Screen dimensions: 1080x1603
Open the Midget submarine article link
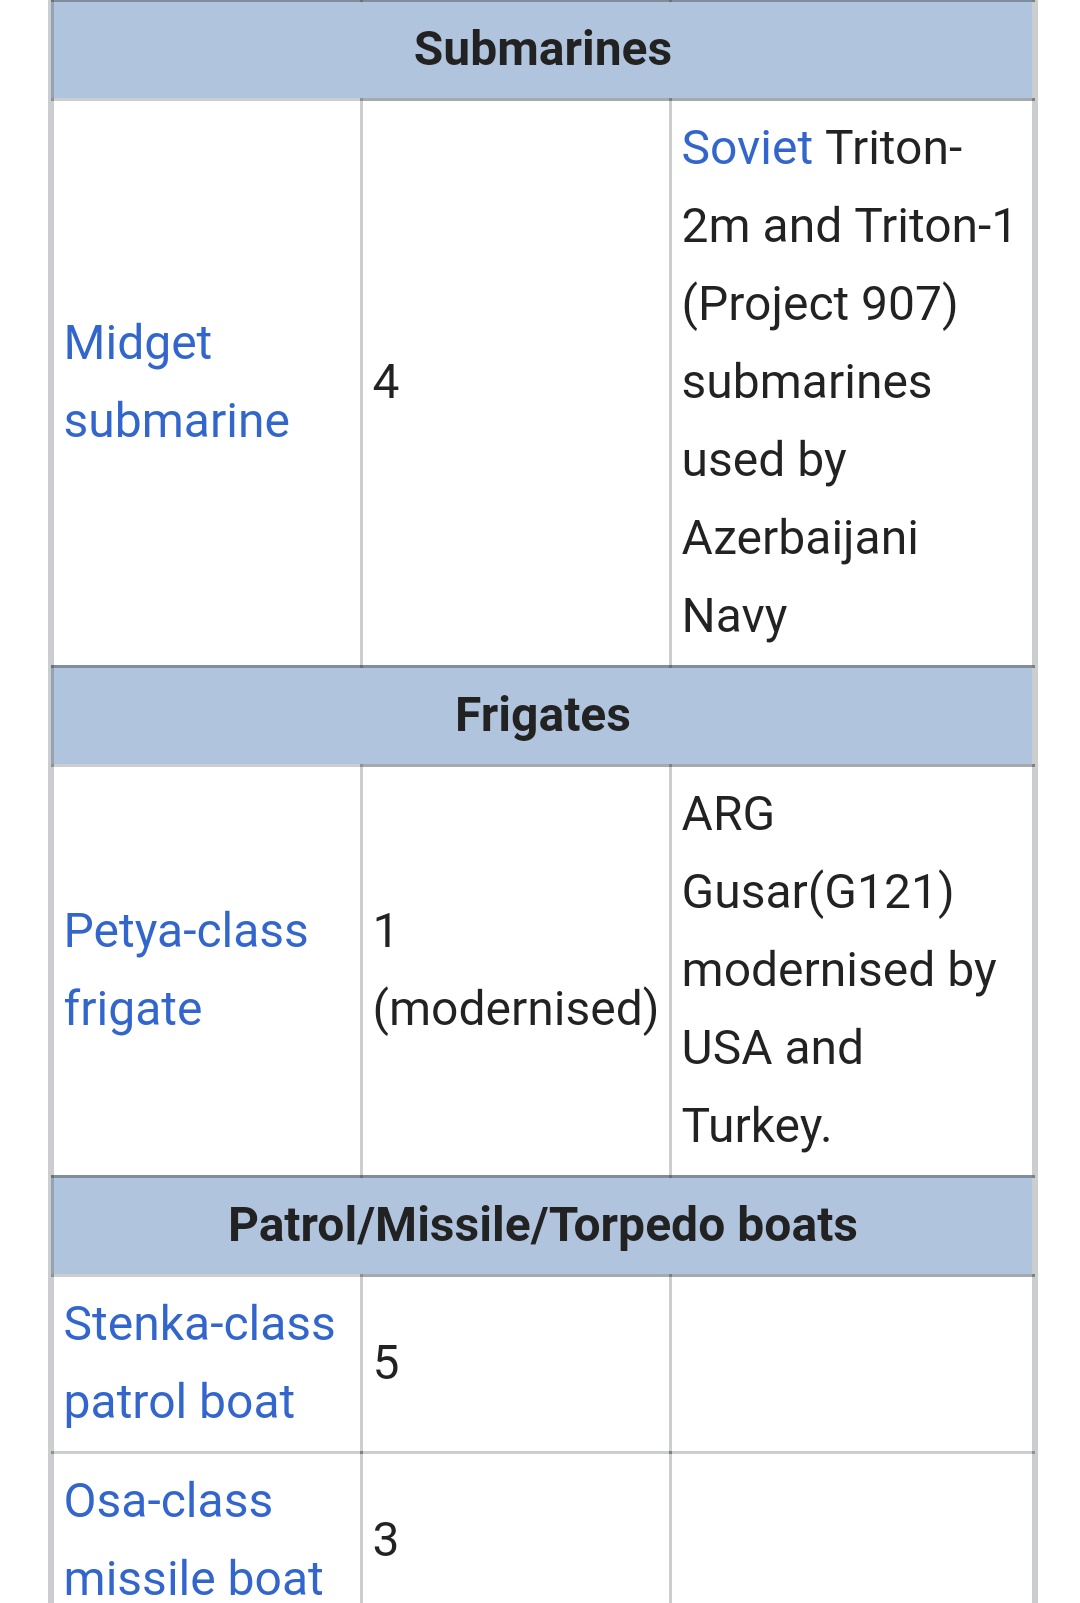pyautogui.click(x=176, y=381)
